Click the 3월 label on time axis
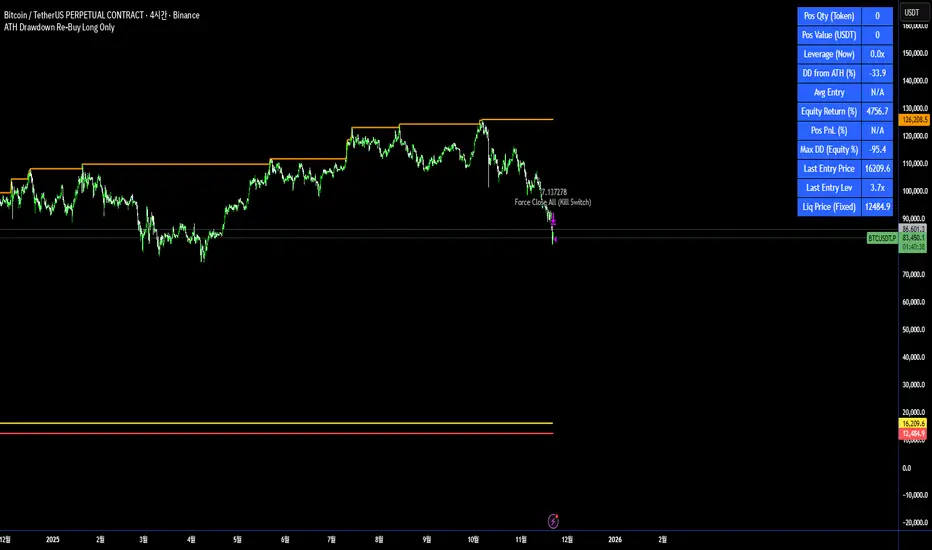 [143, 539]
